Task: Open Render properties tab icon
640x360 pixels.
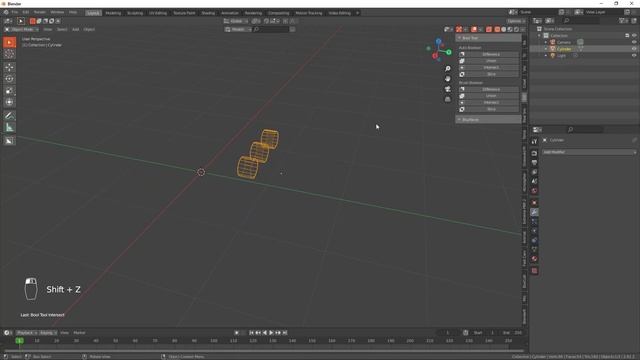Action: pyautogui.click(x=534, y=153)
